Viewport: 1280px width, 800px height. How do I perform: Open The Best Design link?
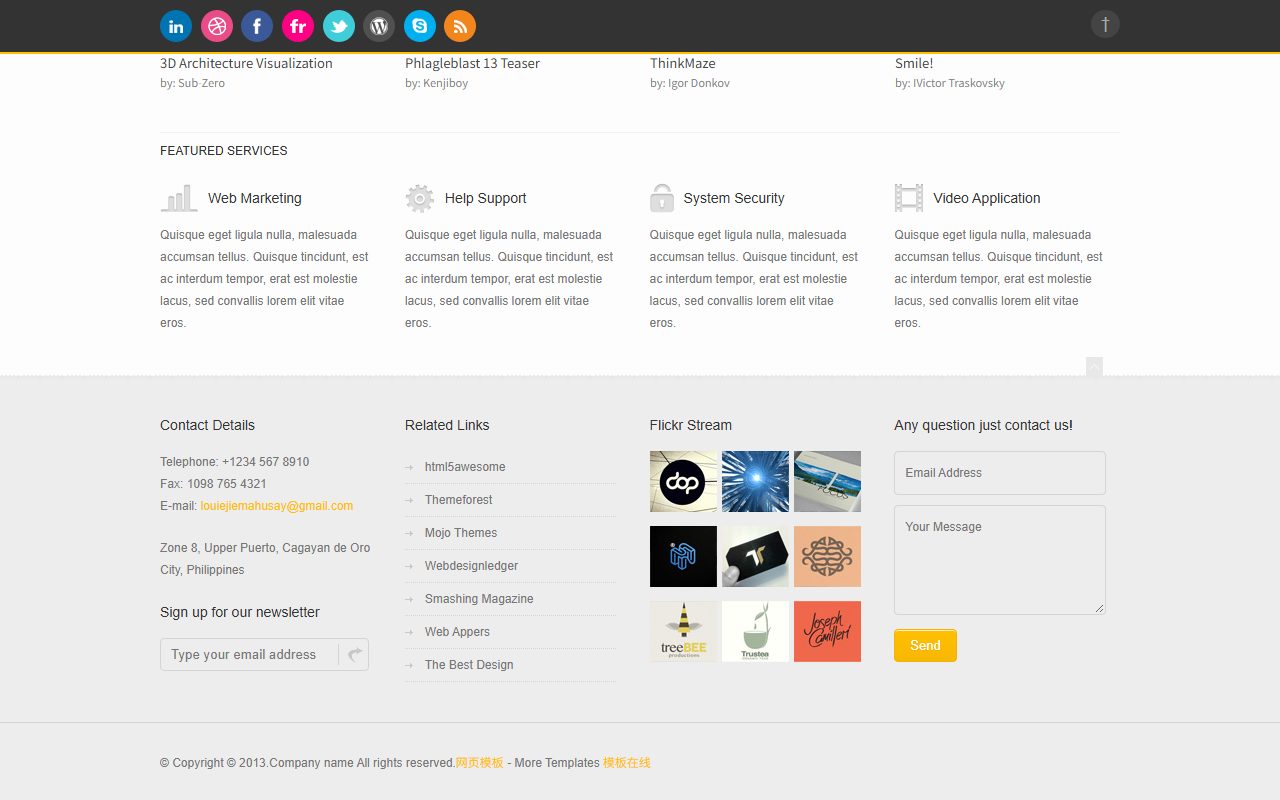469,665
